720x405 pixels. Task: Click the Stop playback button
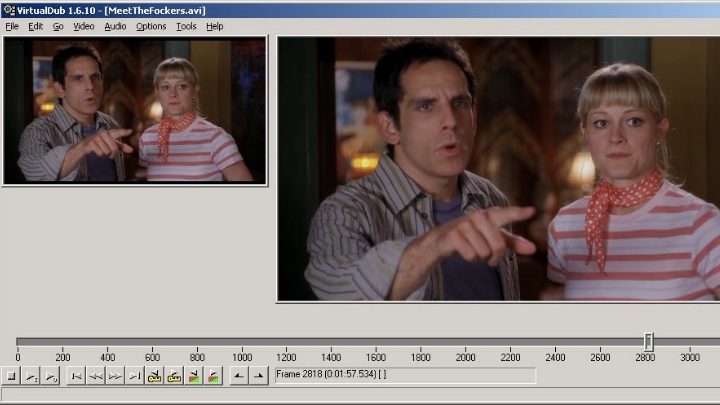11,376
